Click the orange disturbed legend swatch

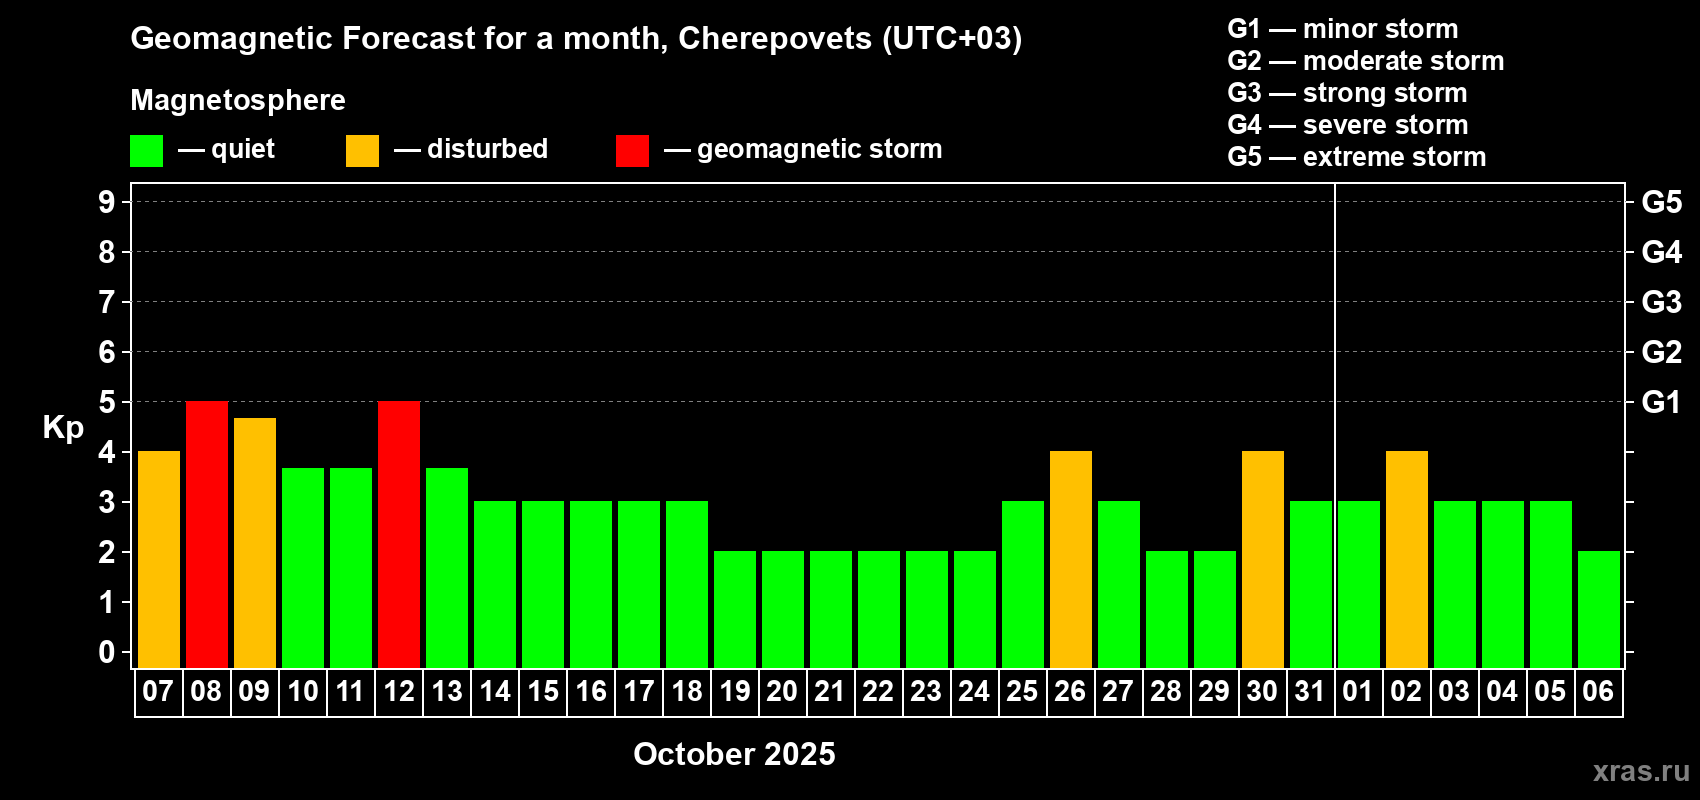point(363,151)
